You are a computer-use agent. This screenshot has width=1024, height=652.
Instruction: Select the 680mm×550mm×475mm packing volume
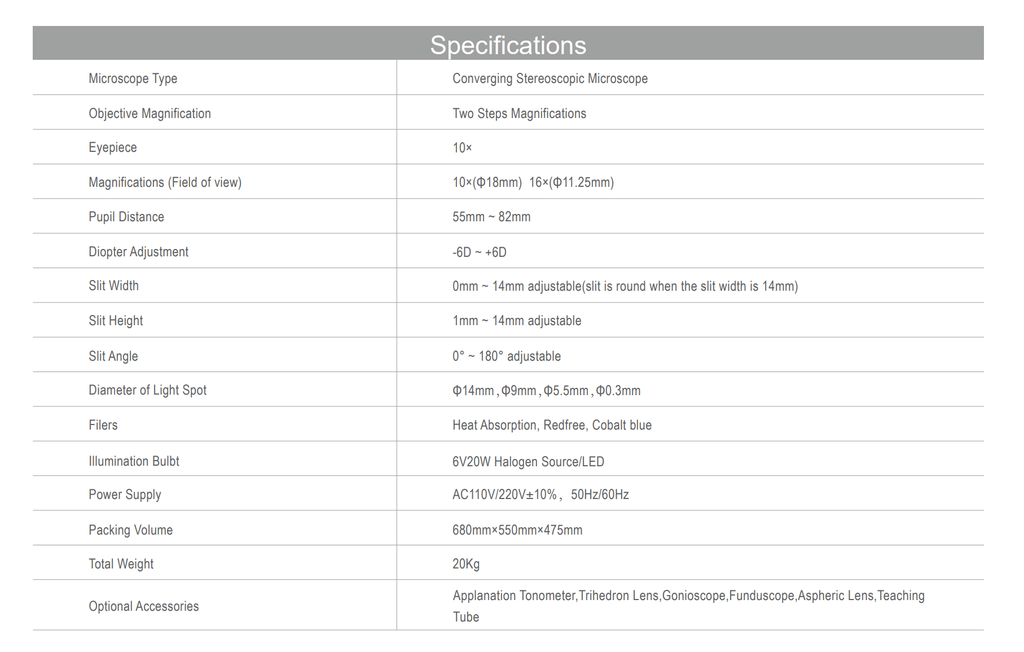pos(517,530)
